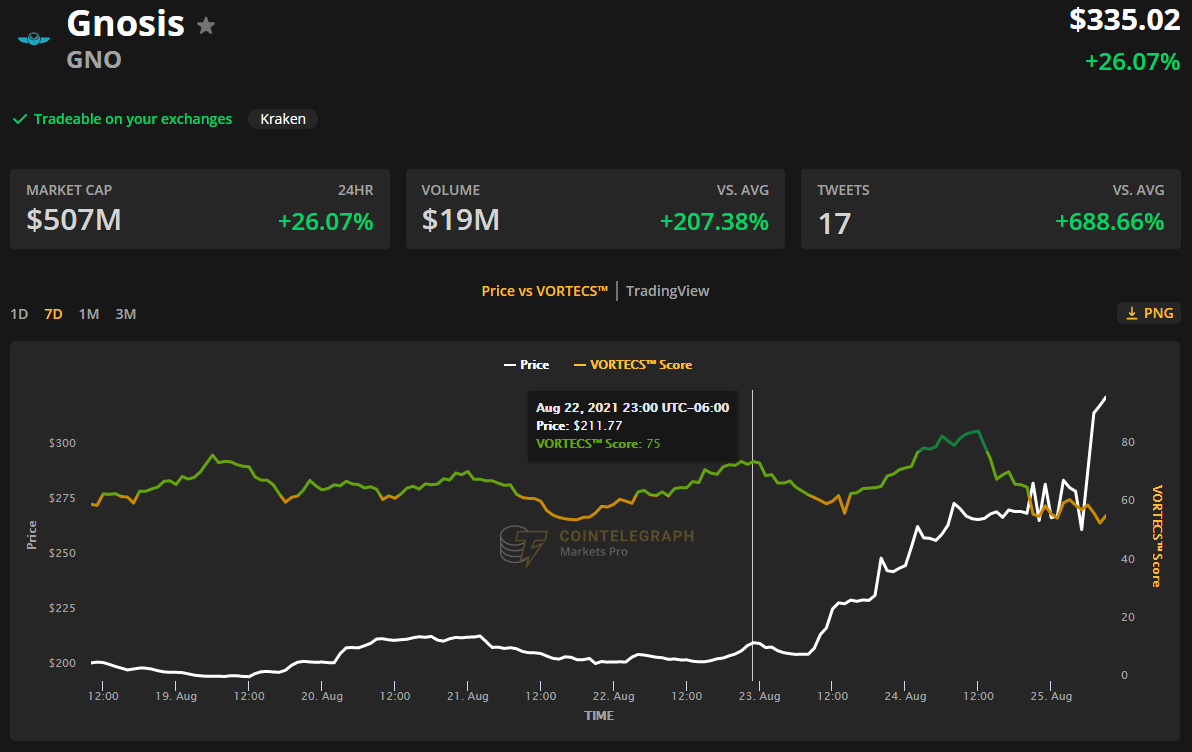
Task: Open the Volume stat card
Action: 595,209
